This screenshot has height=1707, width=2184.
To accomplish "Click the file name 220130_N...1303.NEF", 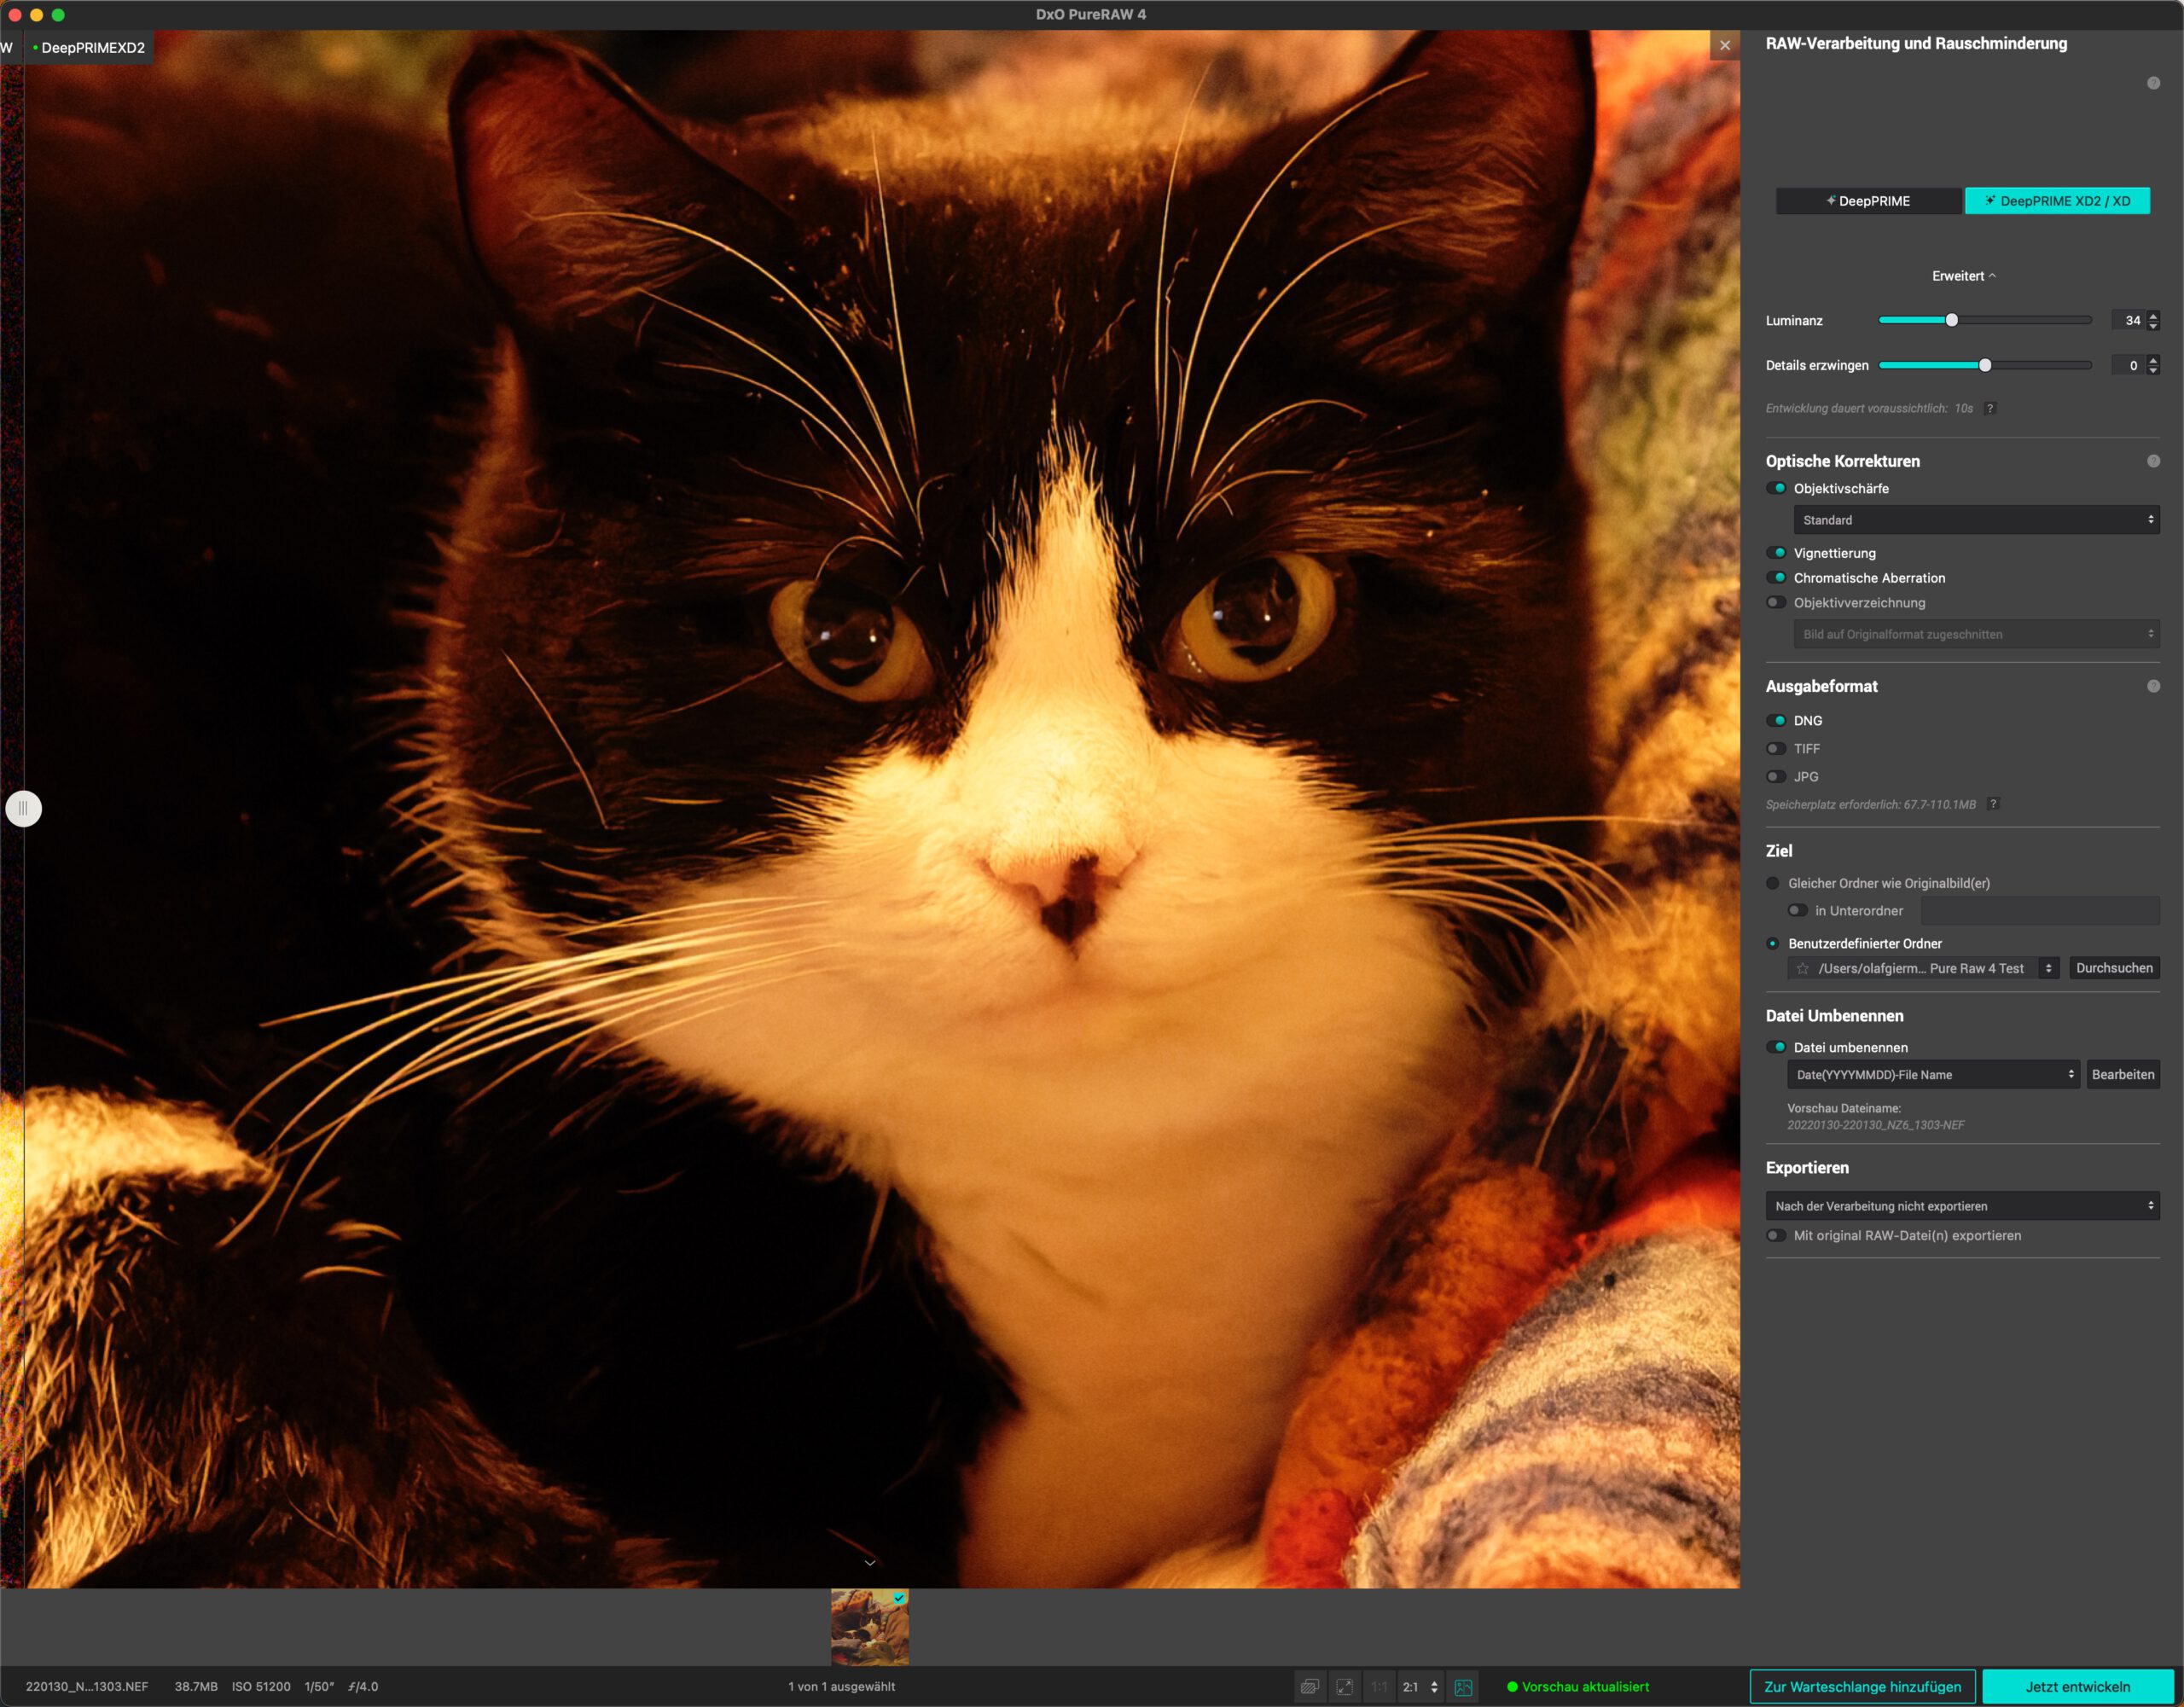I will click(x=87, y=1687).
